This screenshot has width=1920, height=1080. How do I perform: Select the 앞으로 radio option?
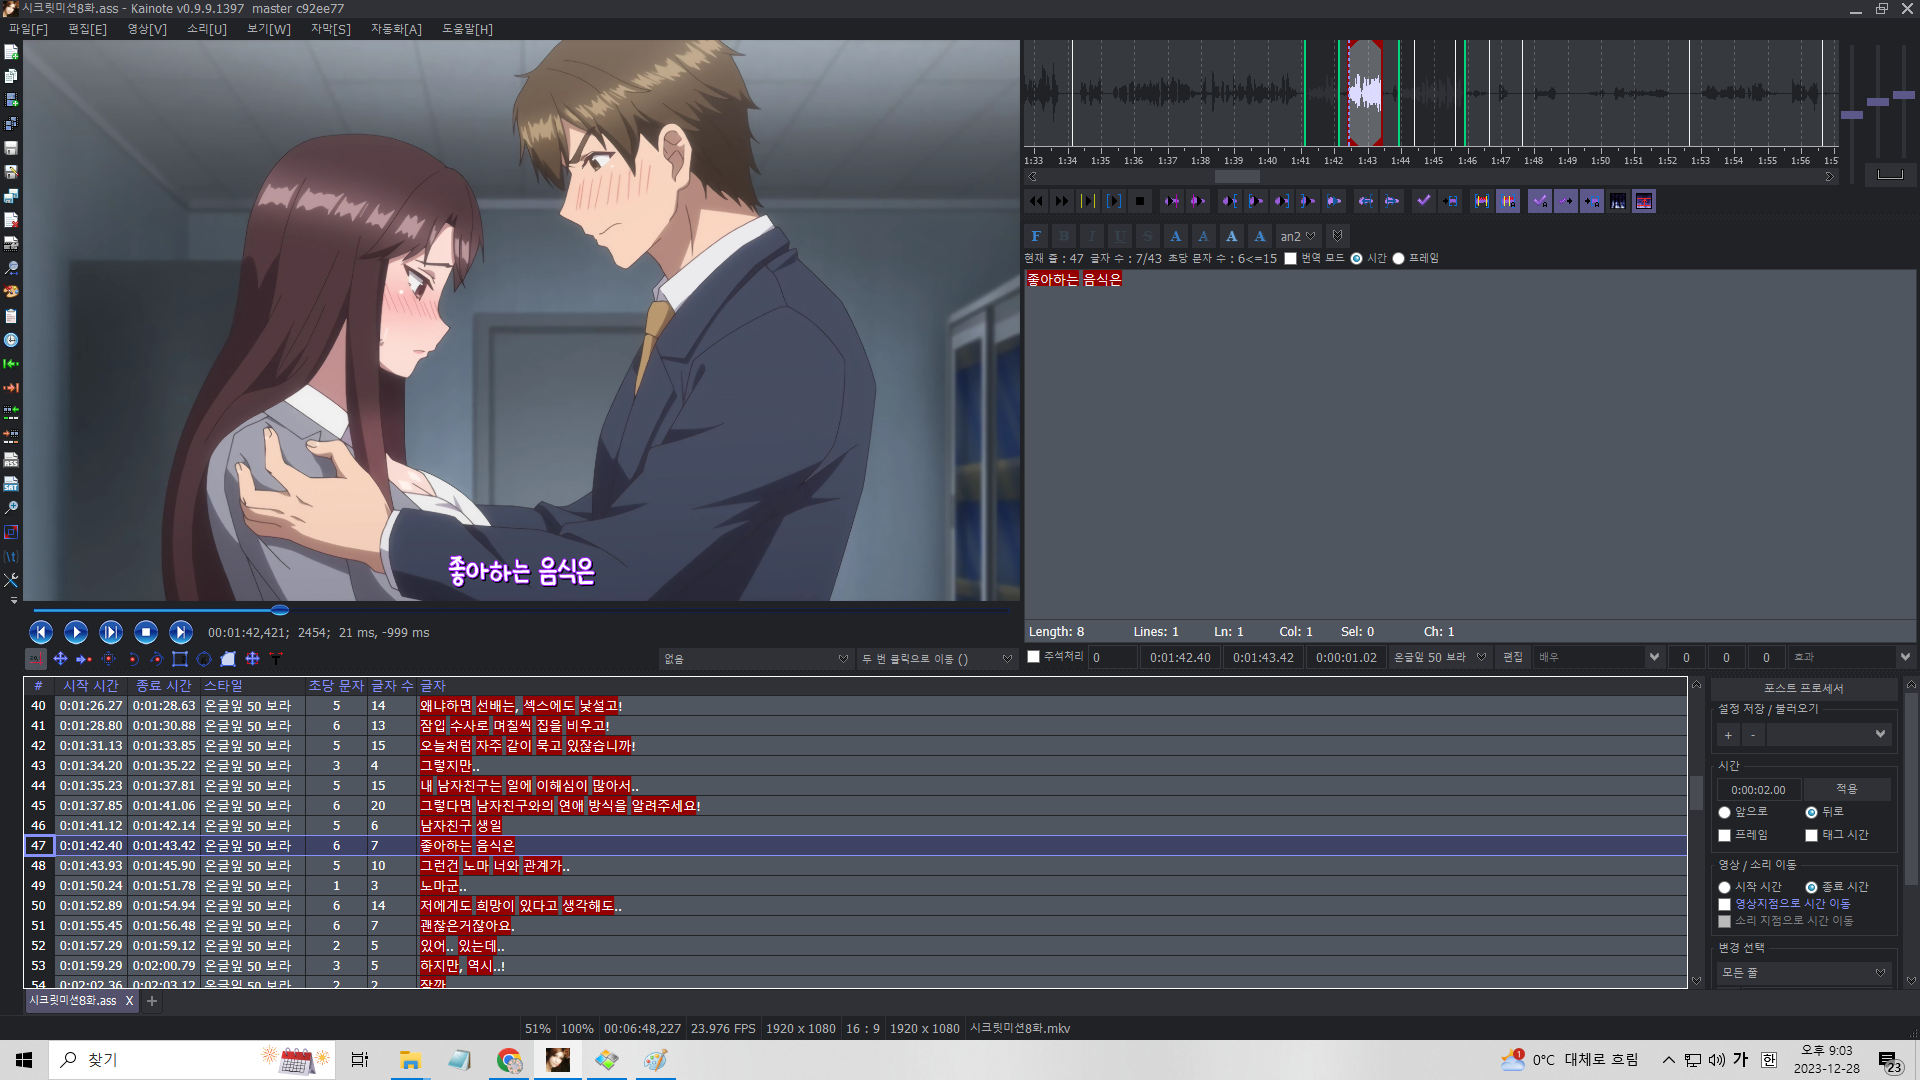pyautogui.click(x=1725, y=812)
